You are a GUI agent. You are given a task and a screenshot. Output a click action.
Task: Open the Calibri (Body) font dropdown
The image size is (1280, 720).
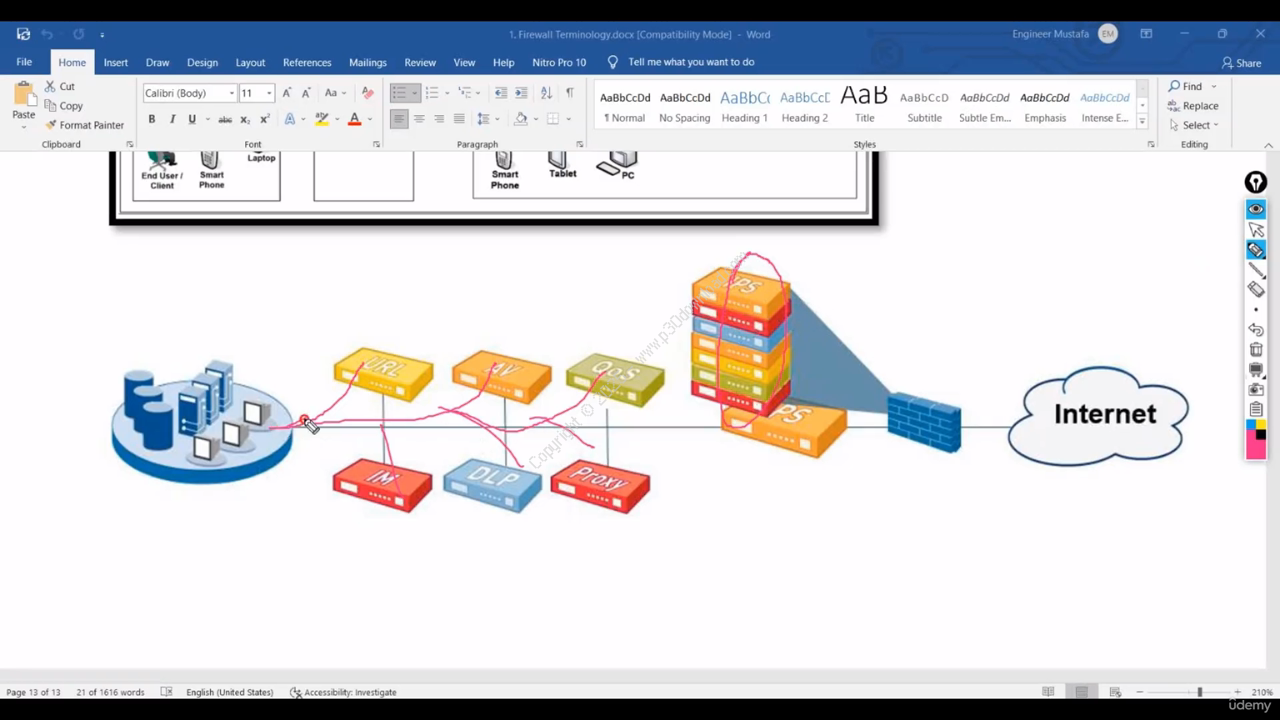coord(189,93)
